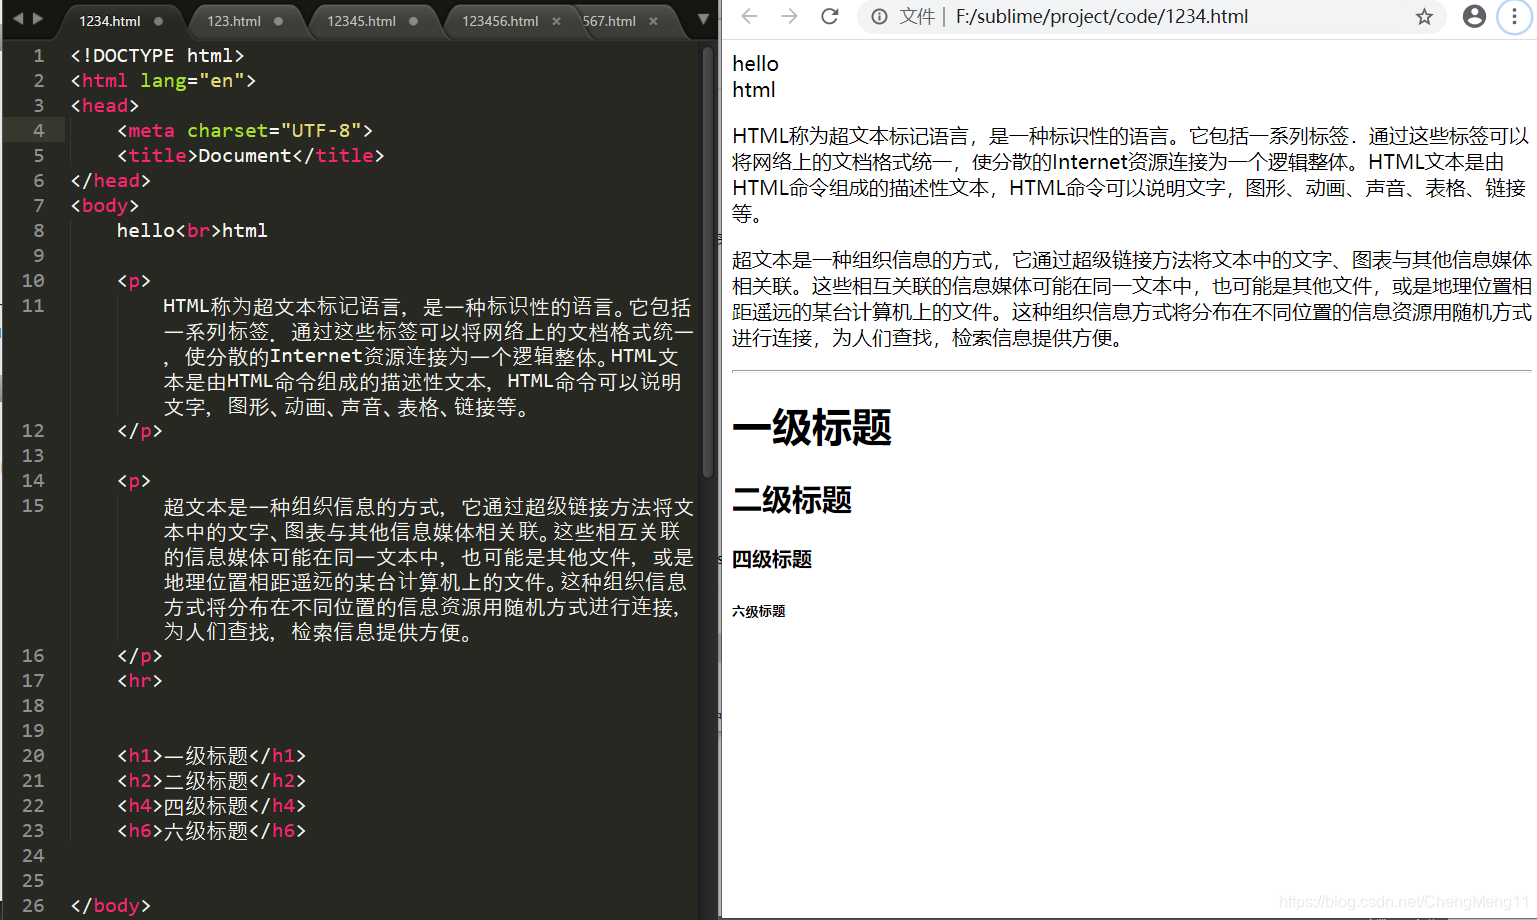The height and width of the screenshot is (920, 1537).
Task: Click the title Document line
Action: pyautogui.click(x=250, y=156)
